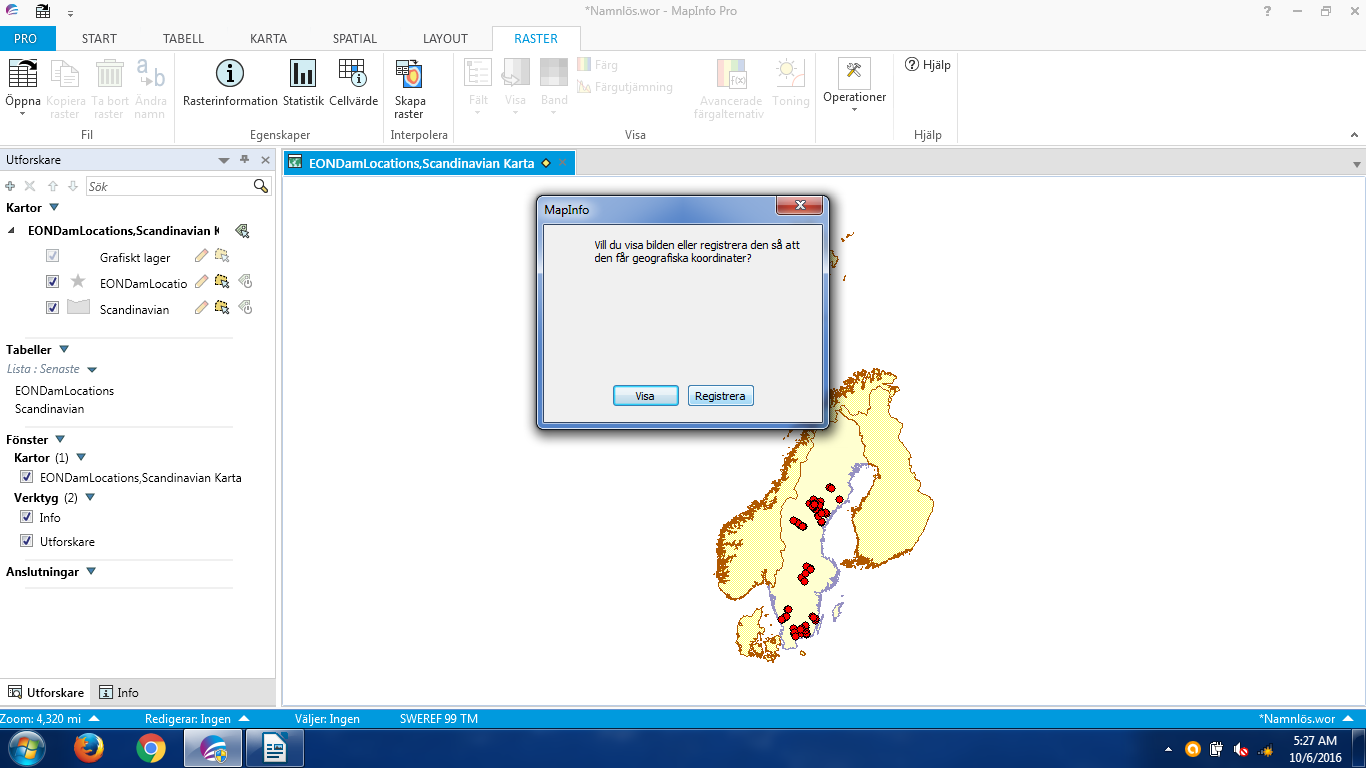Switch to the SPATIAL ribbon tab
The height and width of the screenshot is (768, 1366).
click(355, 39)
